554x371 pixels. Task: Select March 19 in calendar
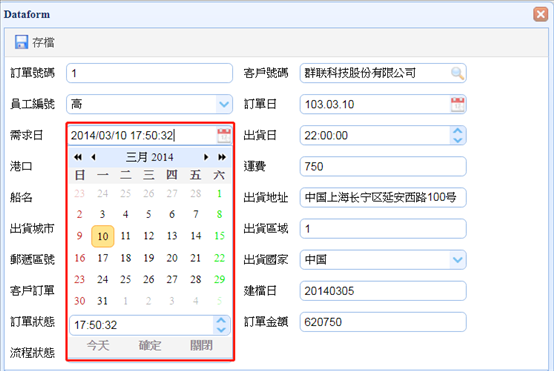pos(149,258)
